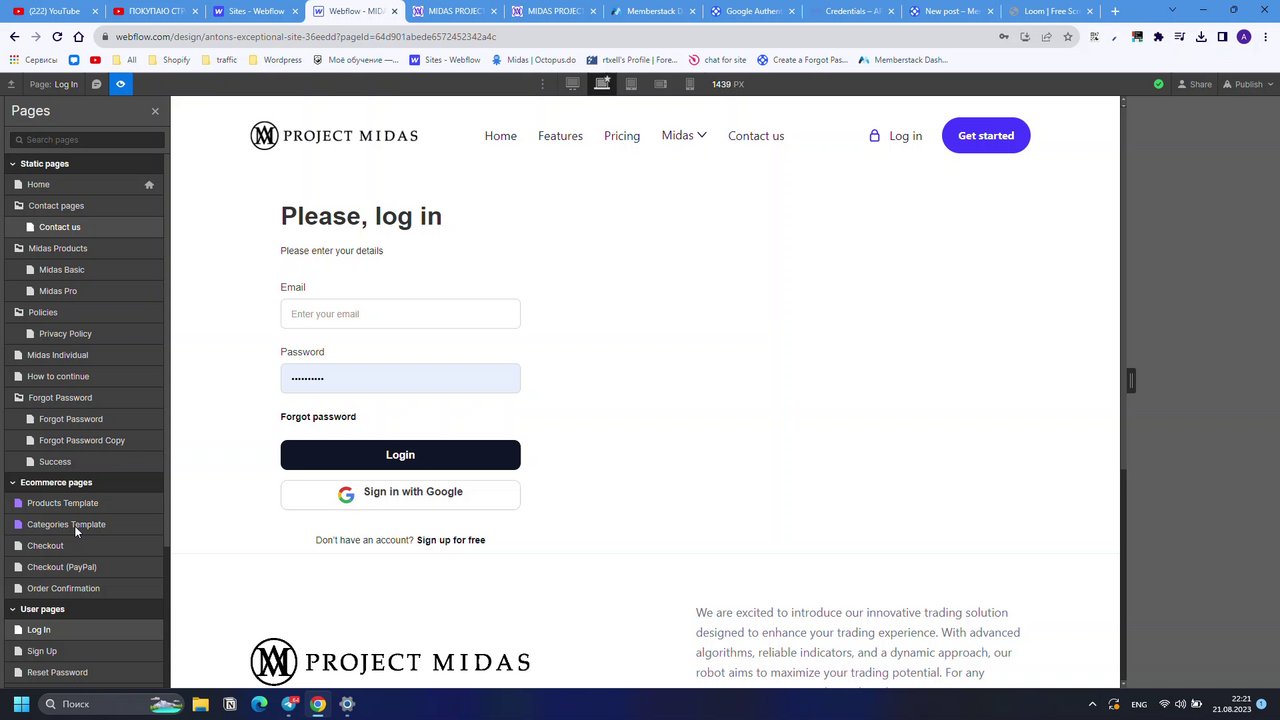Open the Windows Start menu
This screenshot has width=1280, height=720.
click(x=21, y=704)
